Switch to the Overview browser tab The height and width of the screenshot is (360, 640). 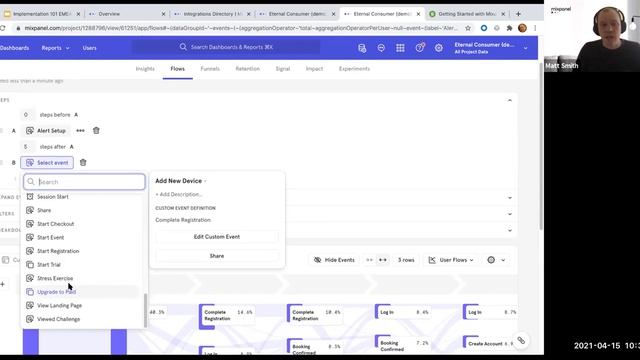tap(127, 13)
